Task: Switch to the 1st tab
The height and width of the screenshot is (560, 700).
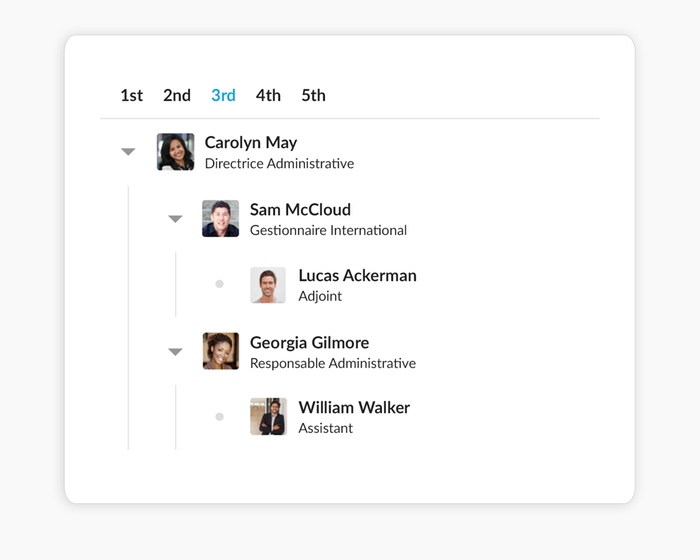Action: click(131, 96)
